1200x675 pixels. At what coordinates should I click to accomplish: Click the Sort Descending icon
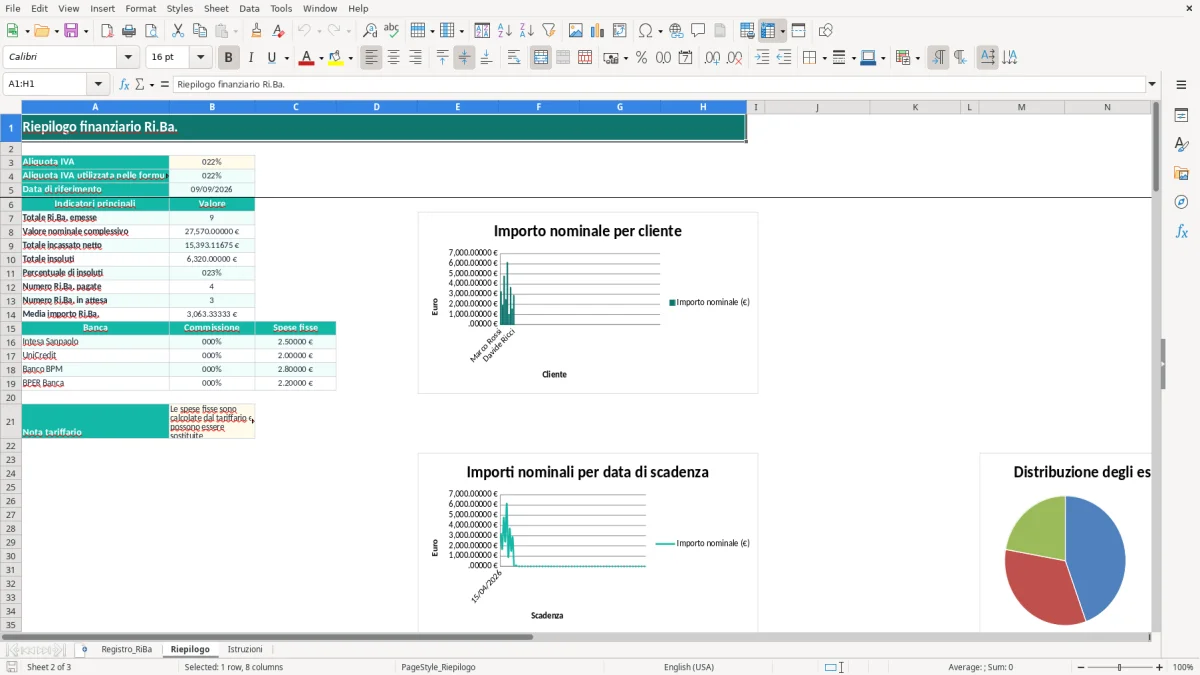click(x=526, y=31)
